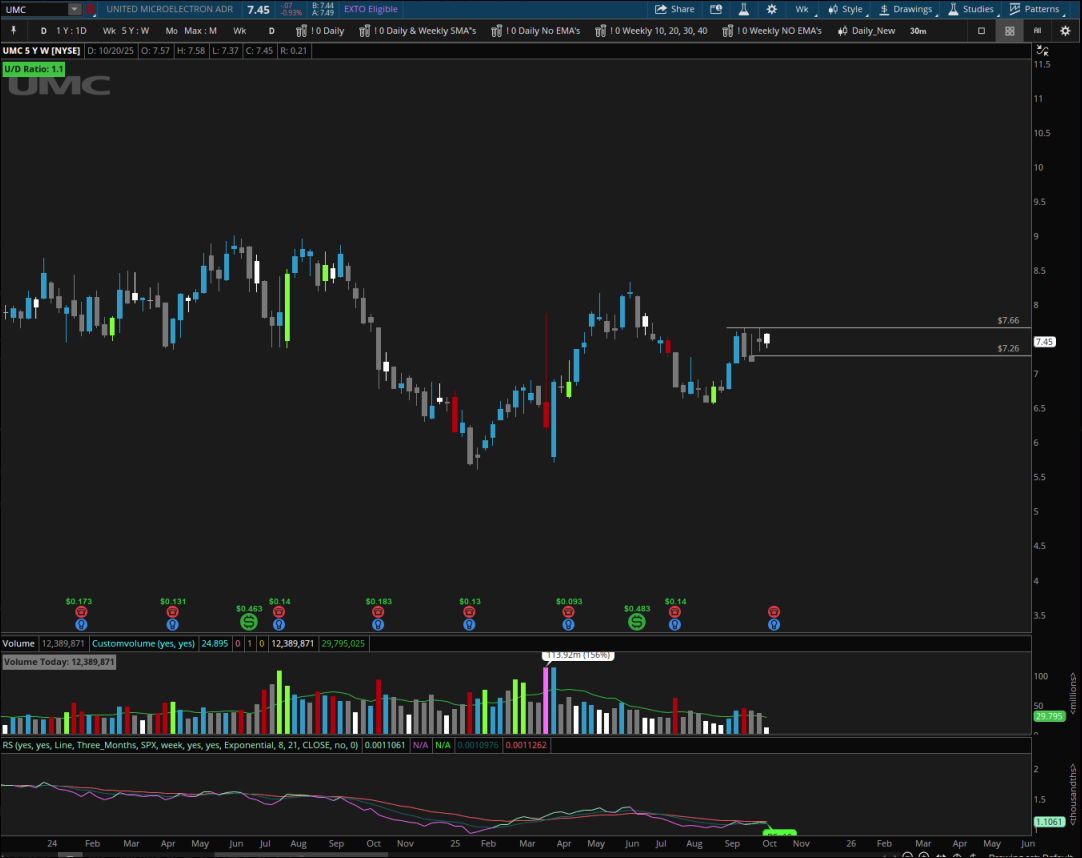Image resolution: width=1082 pixels, height=858 pixels.
Task: Click the red clipboard link icon beside symbol
Action: (x=90, y=10)
